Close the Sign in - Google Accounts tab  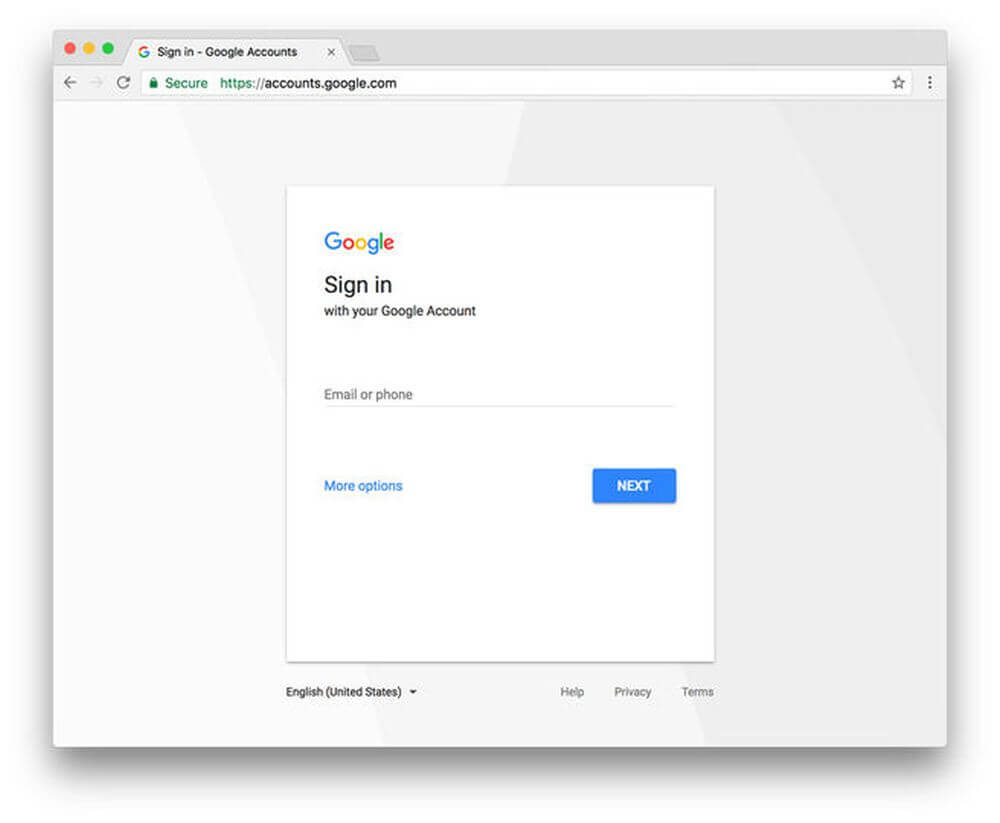pyautogui.click(x=331, y=52)
